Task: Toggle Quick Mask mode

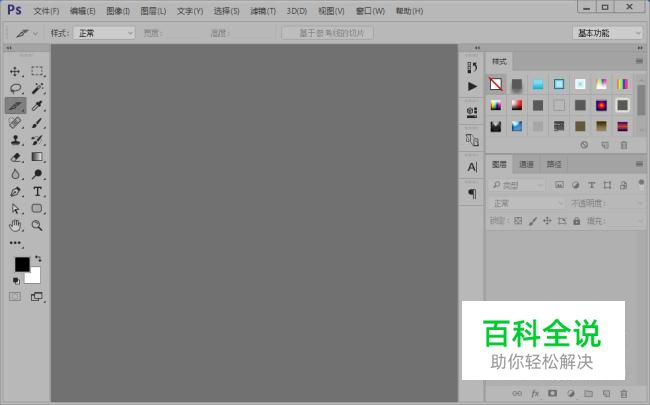Action: [15, 296]
